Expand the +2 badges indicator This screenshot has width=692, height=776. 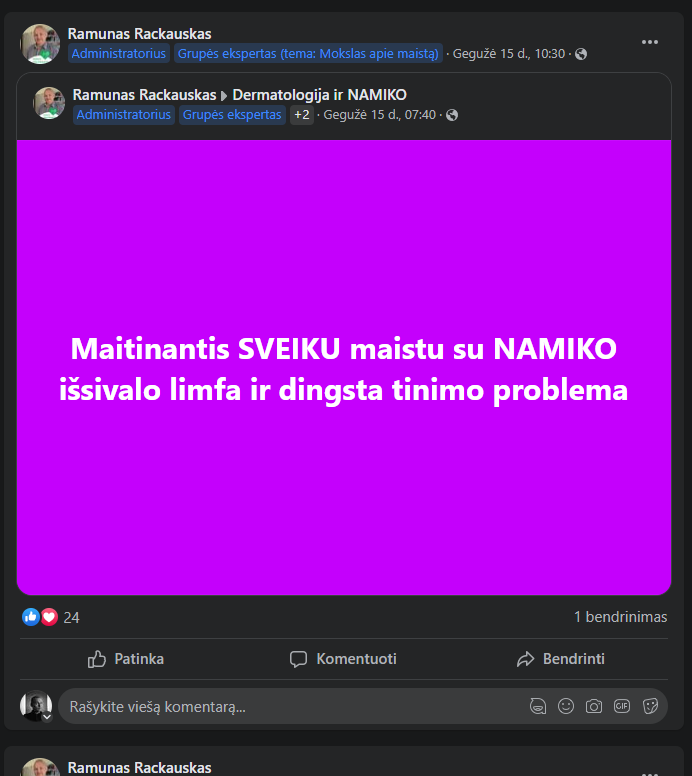(x=302, y=115)
